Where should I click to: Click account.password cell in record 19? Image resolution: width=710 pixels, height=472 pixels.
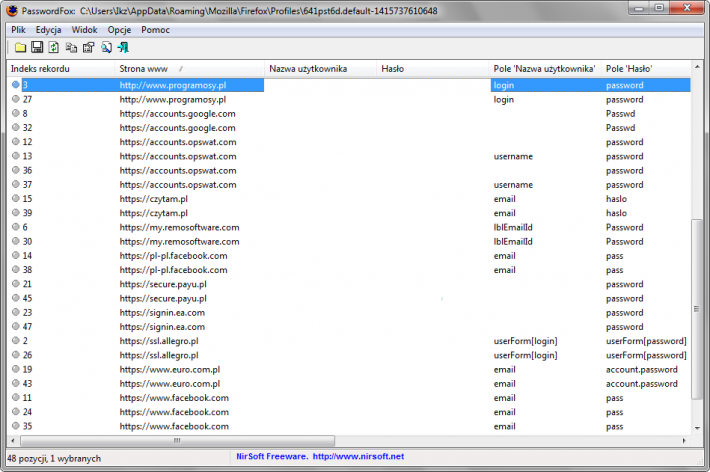pos(642,369)
